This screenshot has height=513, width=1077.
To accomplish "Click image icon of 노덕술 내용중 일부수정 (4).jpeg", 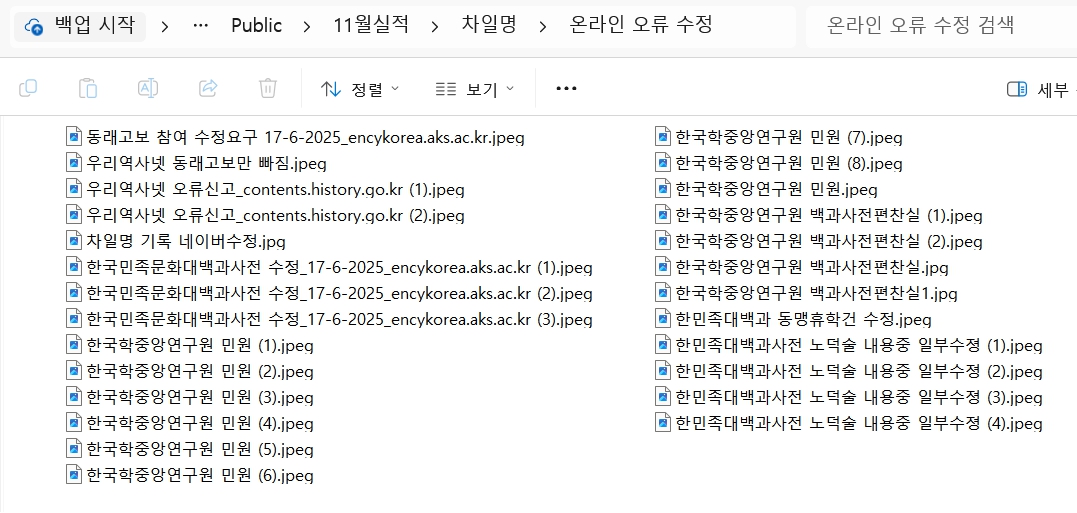I will (663, 423).
